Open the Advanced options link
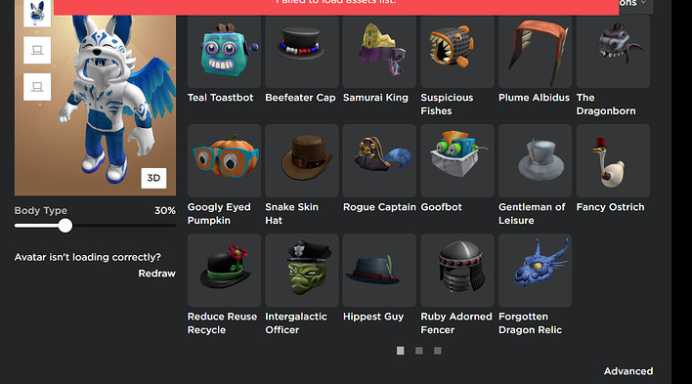The width and height of the screenshot is (692, 384). pos(628,371)
